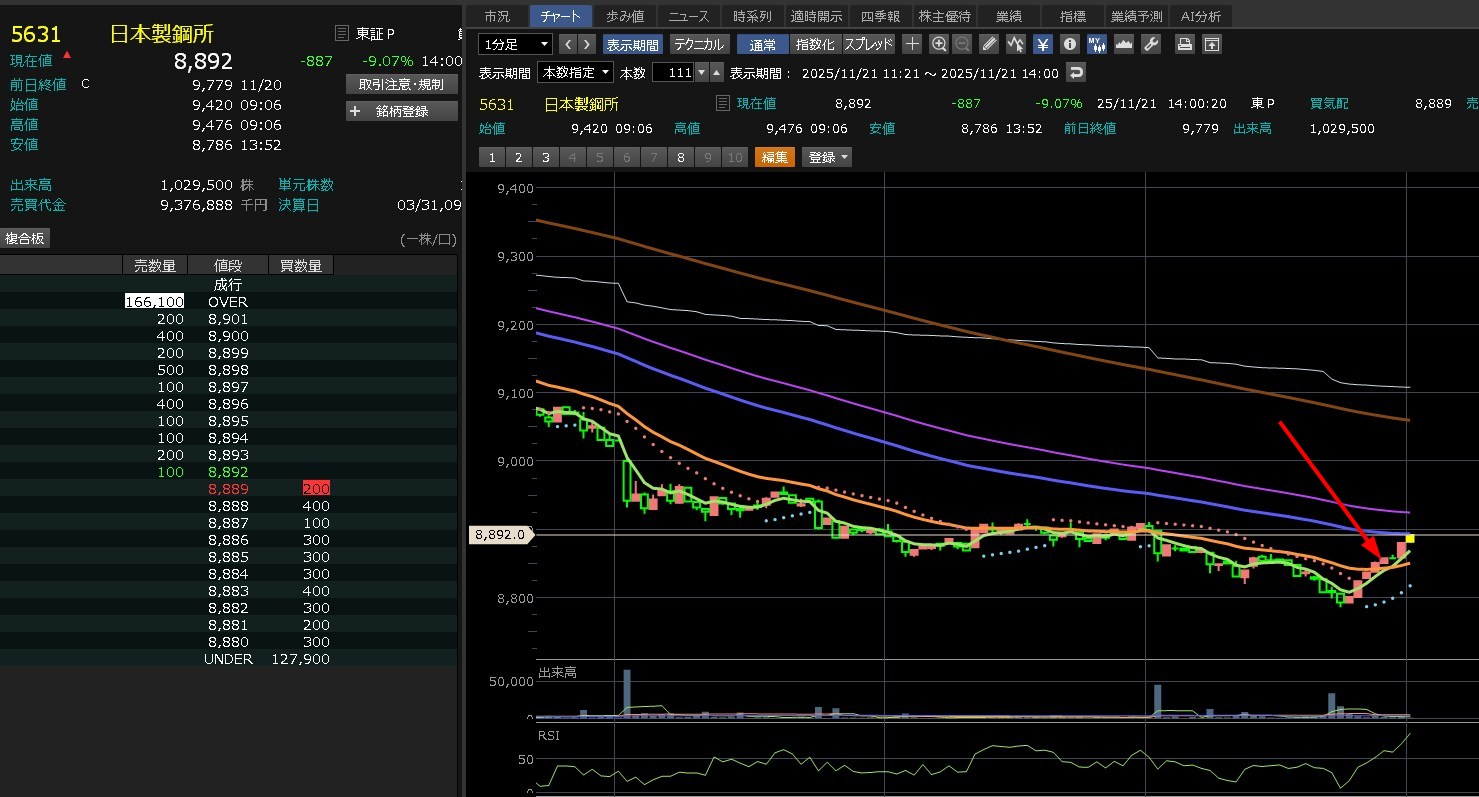Open the info circle icon
The width and height of the screenshot is (1479, 797).
[x=1070, y=44]
